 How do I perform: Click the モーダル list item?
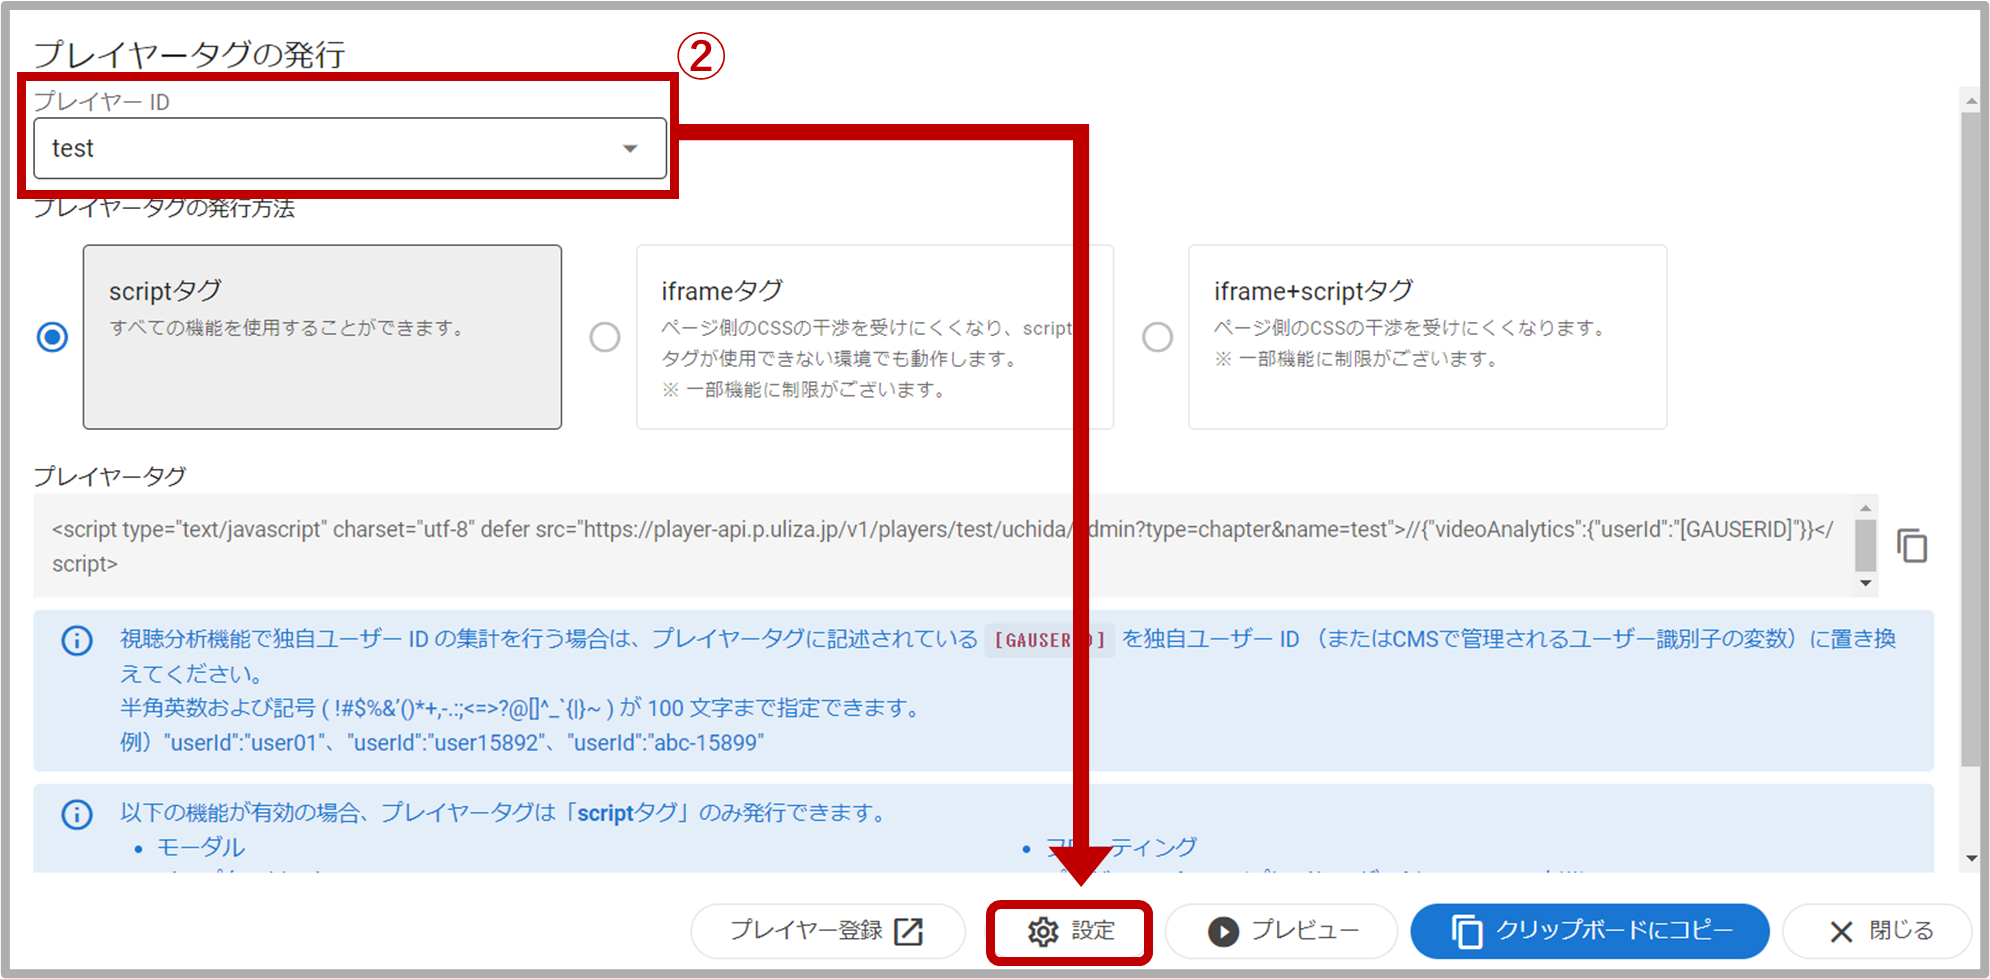tap(201, 847)
